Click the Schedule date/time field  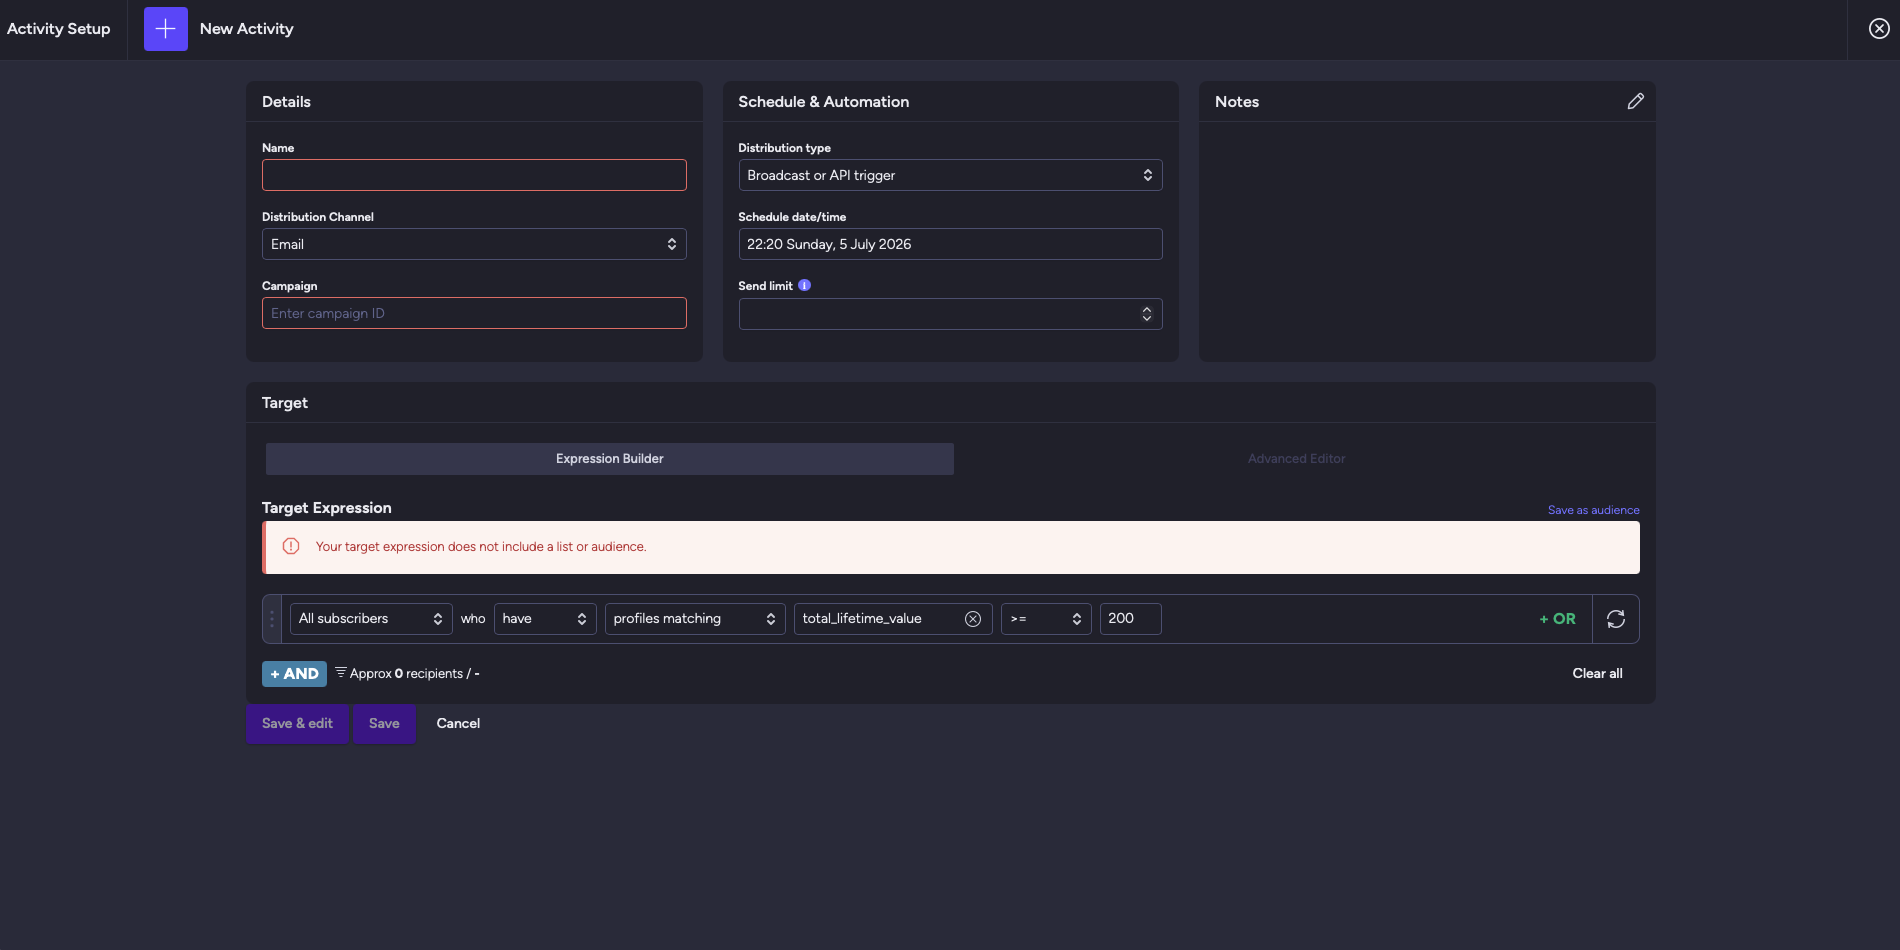point(950,244)
